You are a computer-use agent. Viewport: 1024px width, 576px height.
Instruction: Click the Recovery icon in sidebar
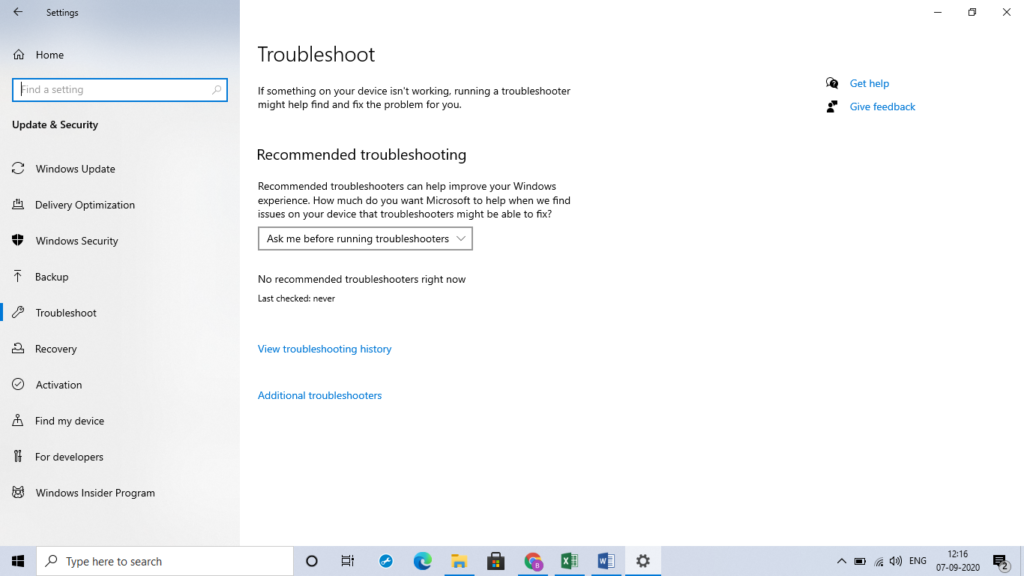(18, 349)
